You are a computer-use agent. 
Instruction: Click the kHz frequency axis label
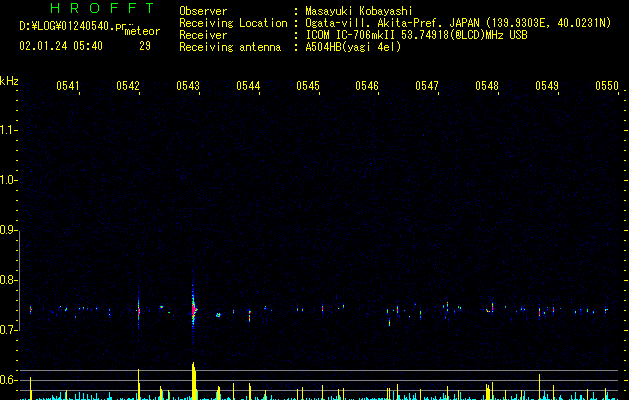9,81
